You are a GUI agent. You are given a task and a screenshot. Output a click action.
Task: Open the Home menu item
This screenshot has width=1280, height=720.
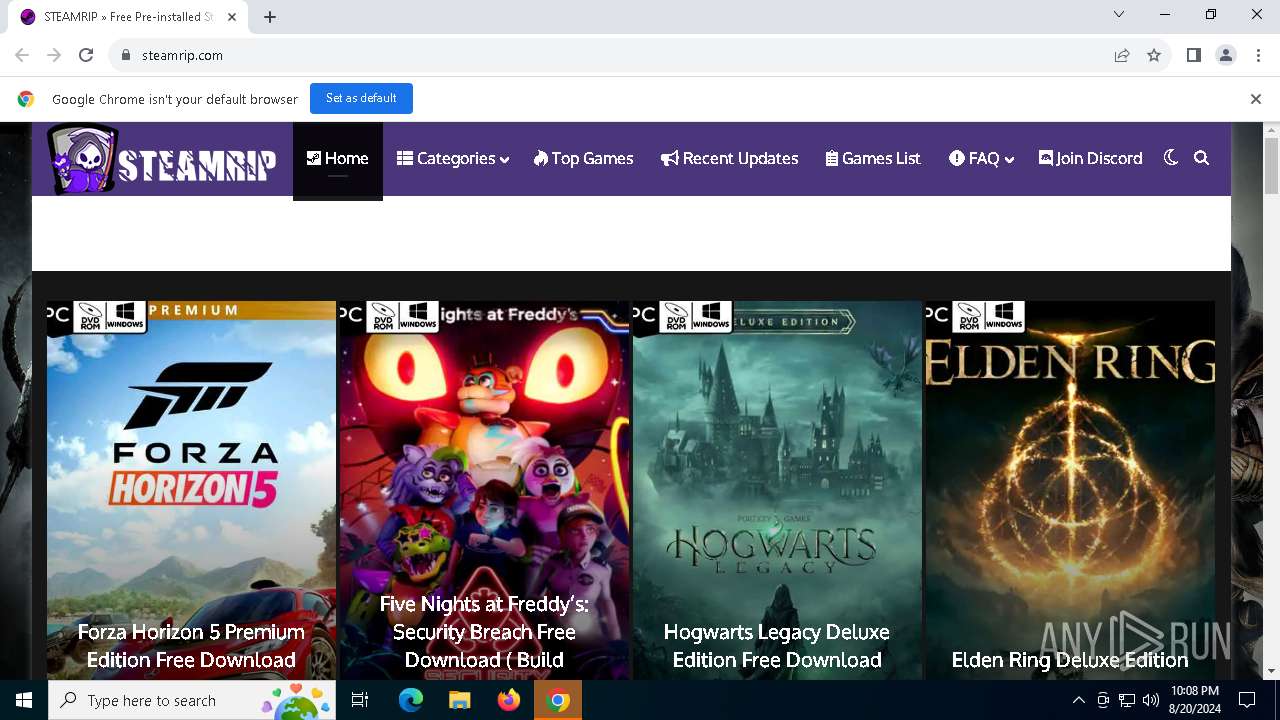pyautogui.click(x=338, y=159)
